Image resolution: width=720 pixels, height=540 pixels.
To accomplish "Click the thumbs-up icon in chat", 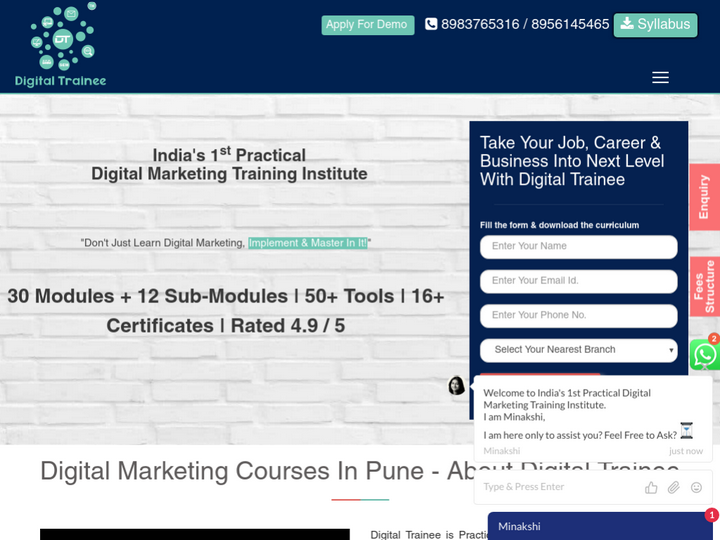I will tap(651, 487).
